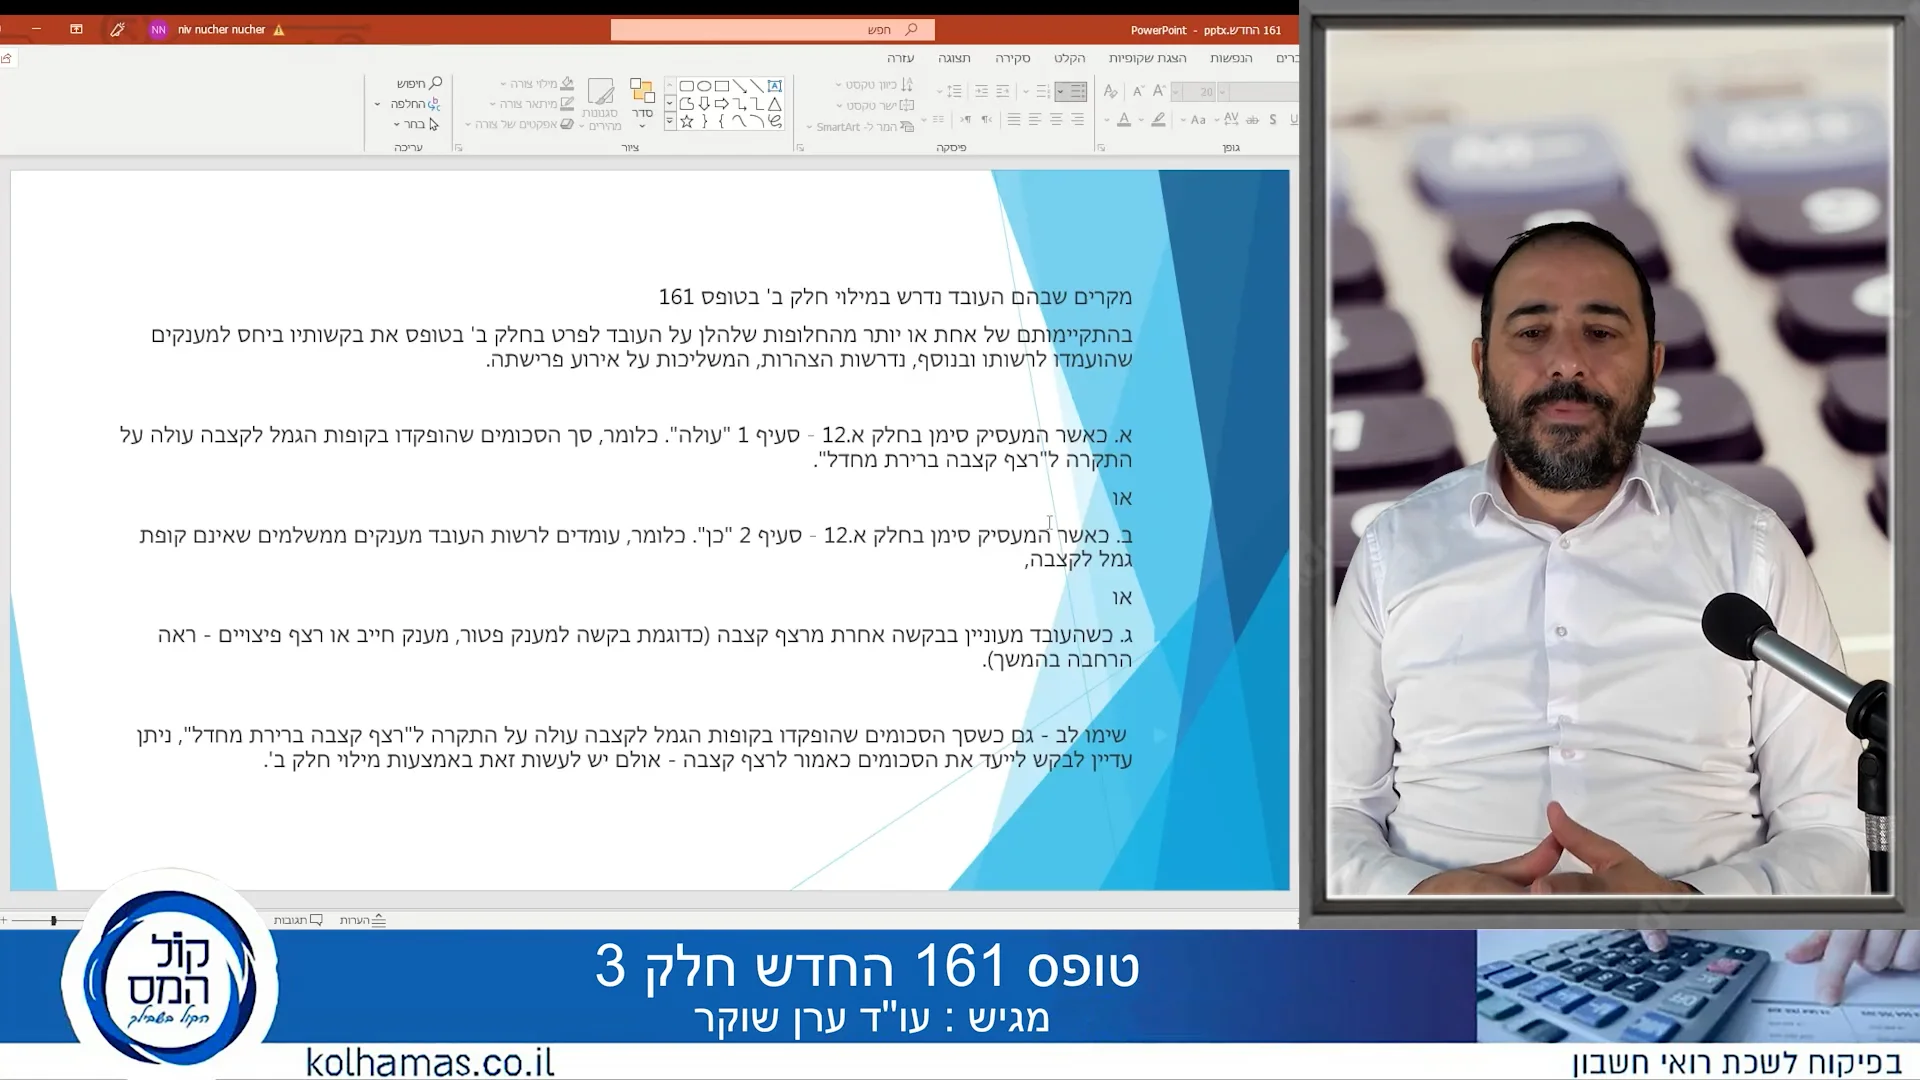Screen dimensions: 1920x1080
Task: Toggle strikethrough formatting in the font group
Action: tap(1254, 120)
